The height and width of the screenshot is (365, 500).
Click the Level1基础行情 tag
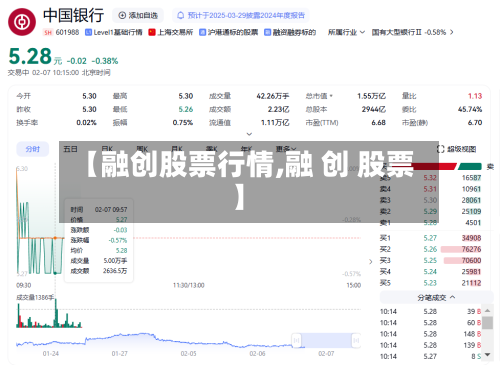(x=114, y=32)
